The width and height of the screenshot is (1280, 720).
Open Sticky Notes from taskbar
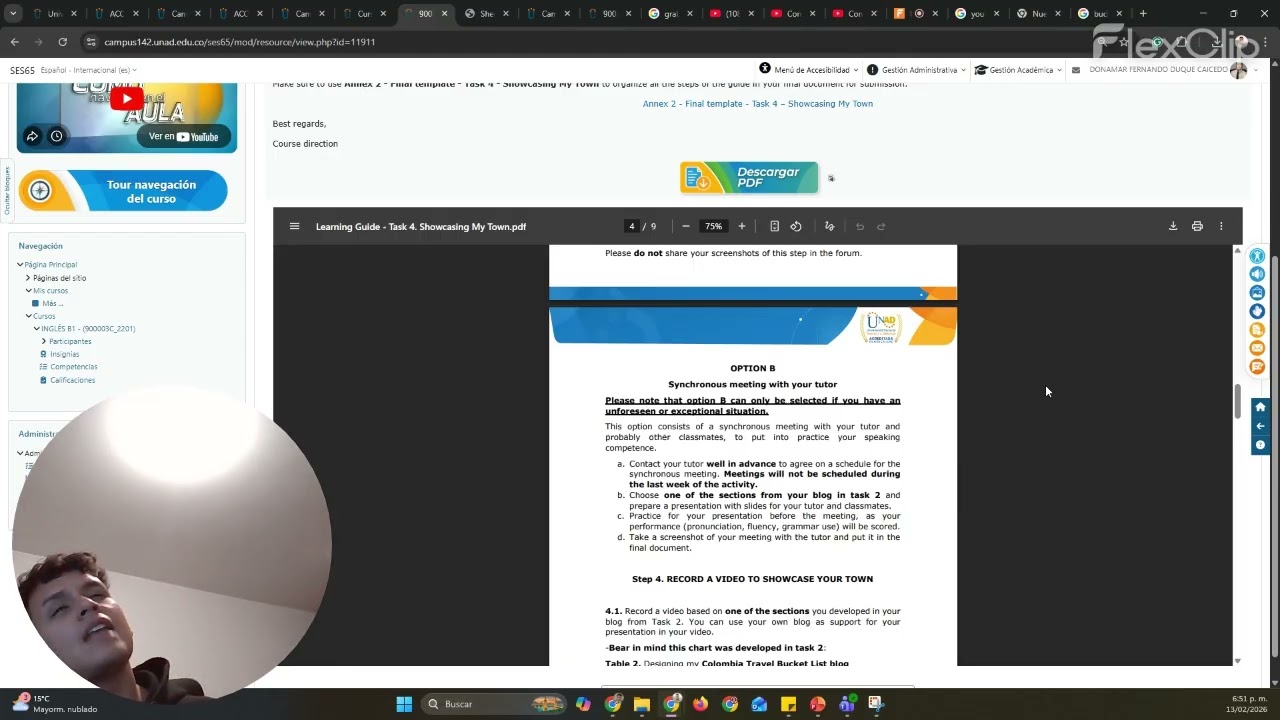pyautogui.click(x=788, y=704)
